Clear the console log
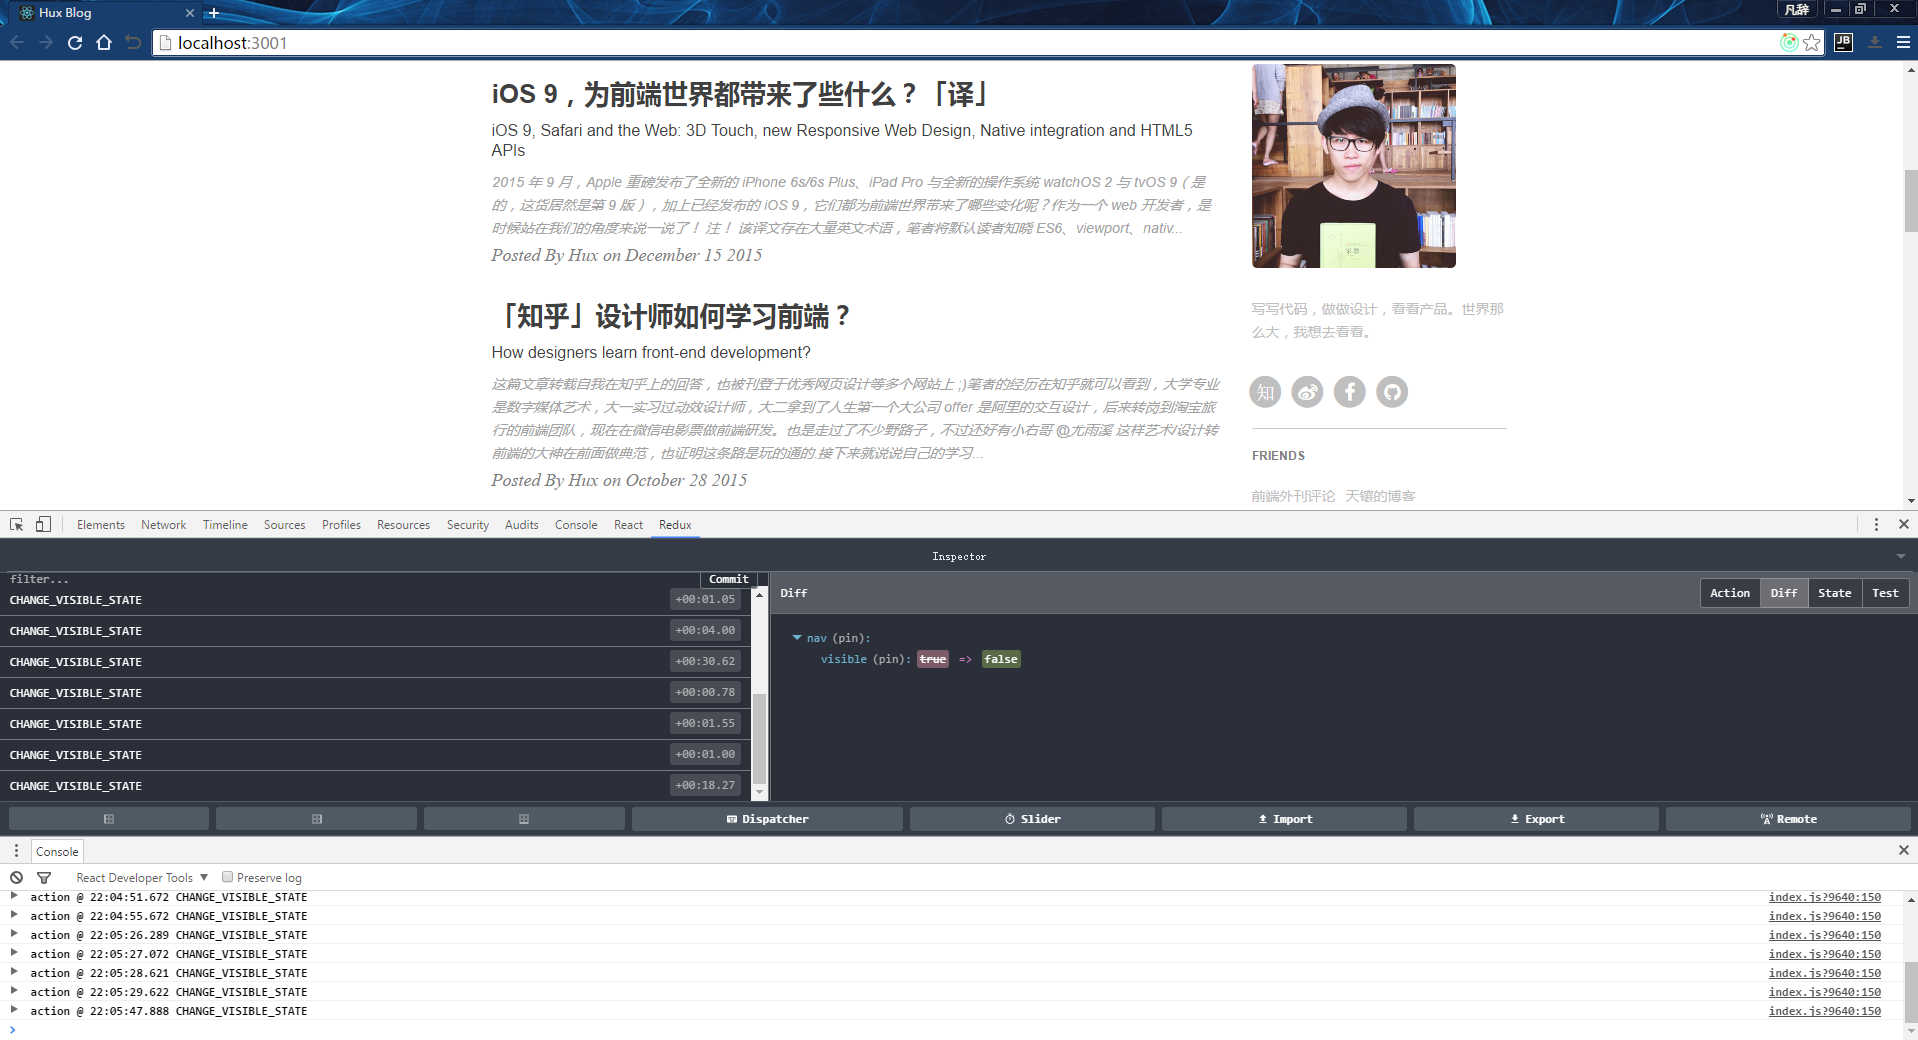Viewport: 1918px width, 1040px height. [x=17, y=877]
